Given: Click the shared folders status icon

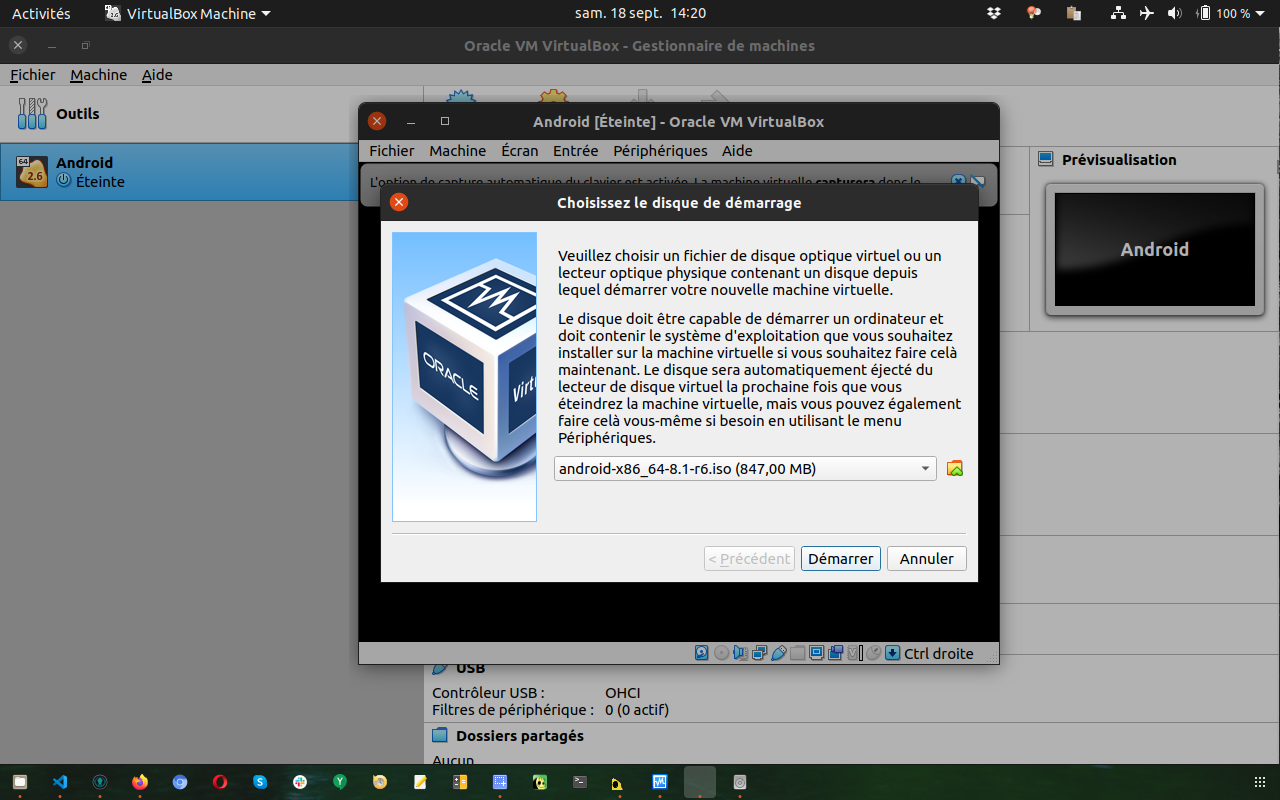Looking at the screenshot, I should pos(797,653).
